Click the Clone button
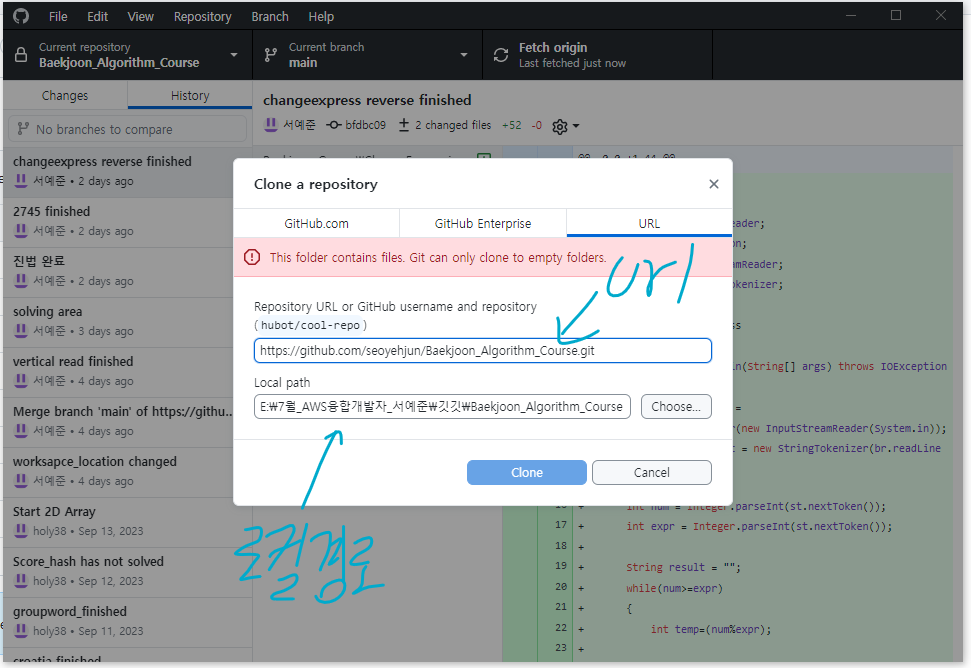The width and height of the screenshot is (971, 668). (527, 472)
